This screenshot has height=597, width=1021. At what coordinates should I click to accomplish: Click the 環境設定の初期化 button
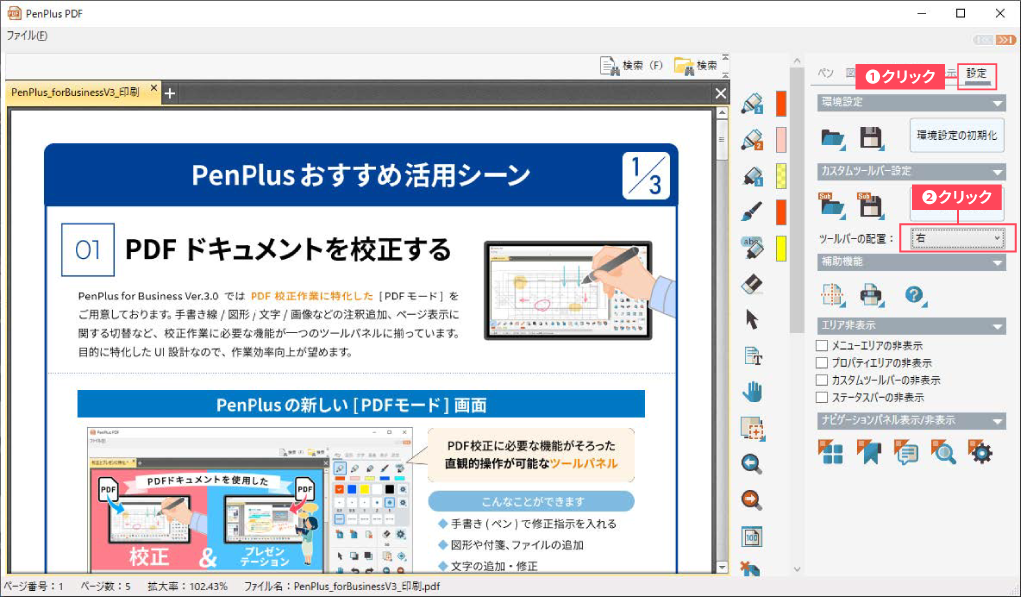957,135
